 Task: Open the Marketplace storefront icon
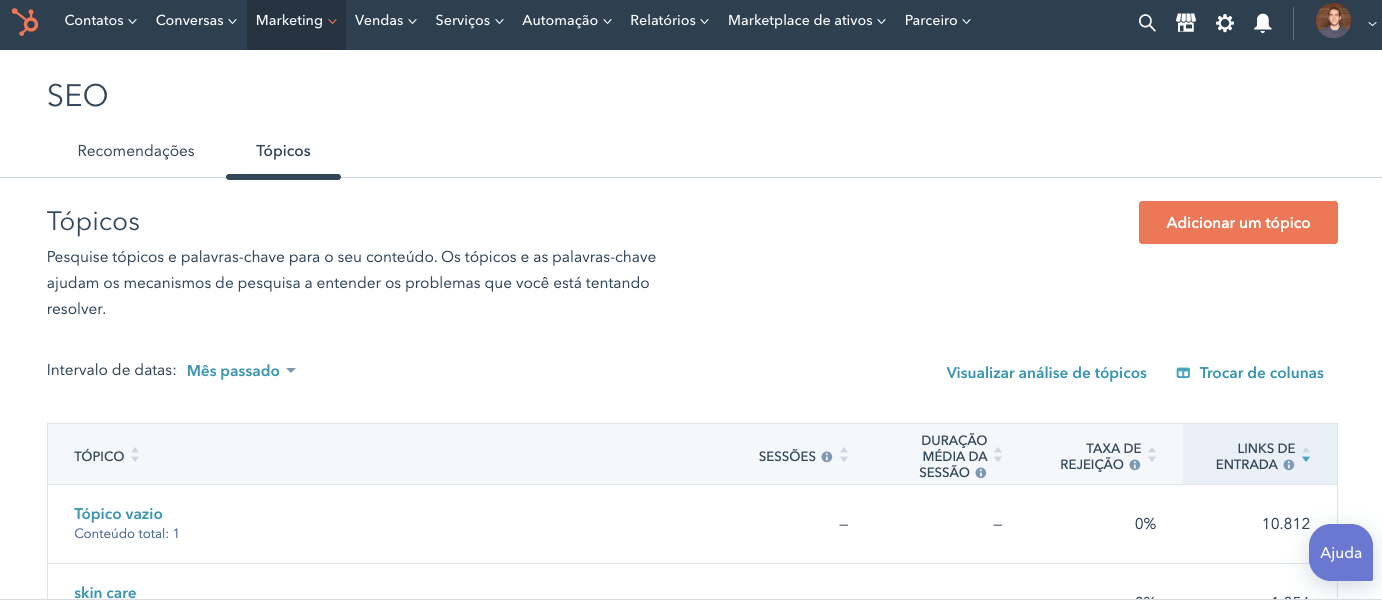point(1186,23)
